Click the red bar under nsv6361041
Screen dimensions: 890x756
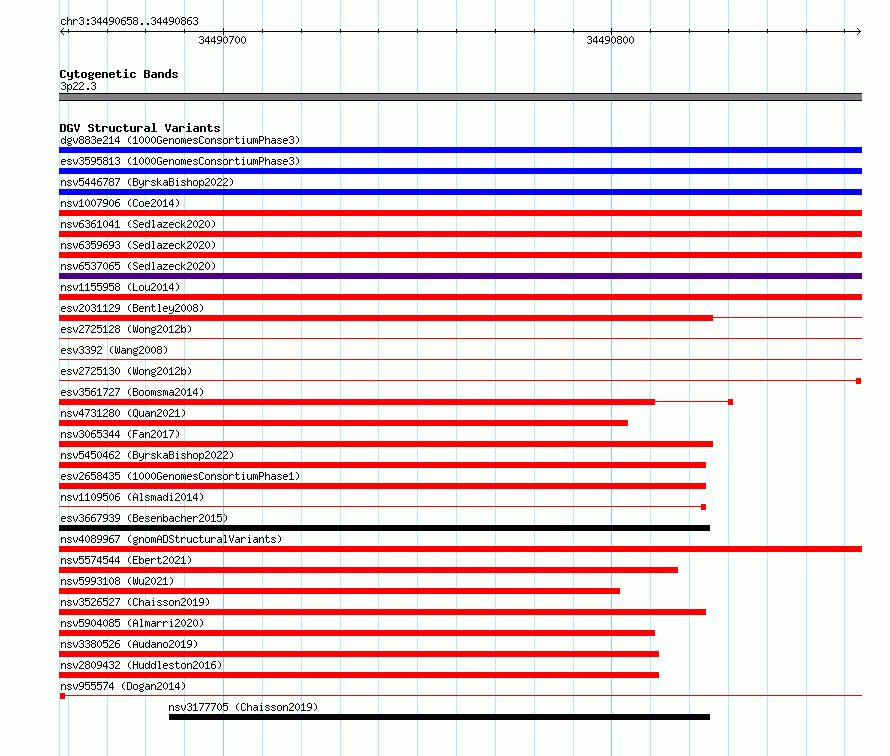click(x=460, y=234)
